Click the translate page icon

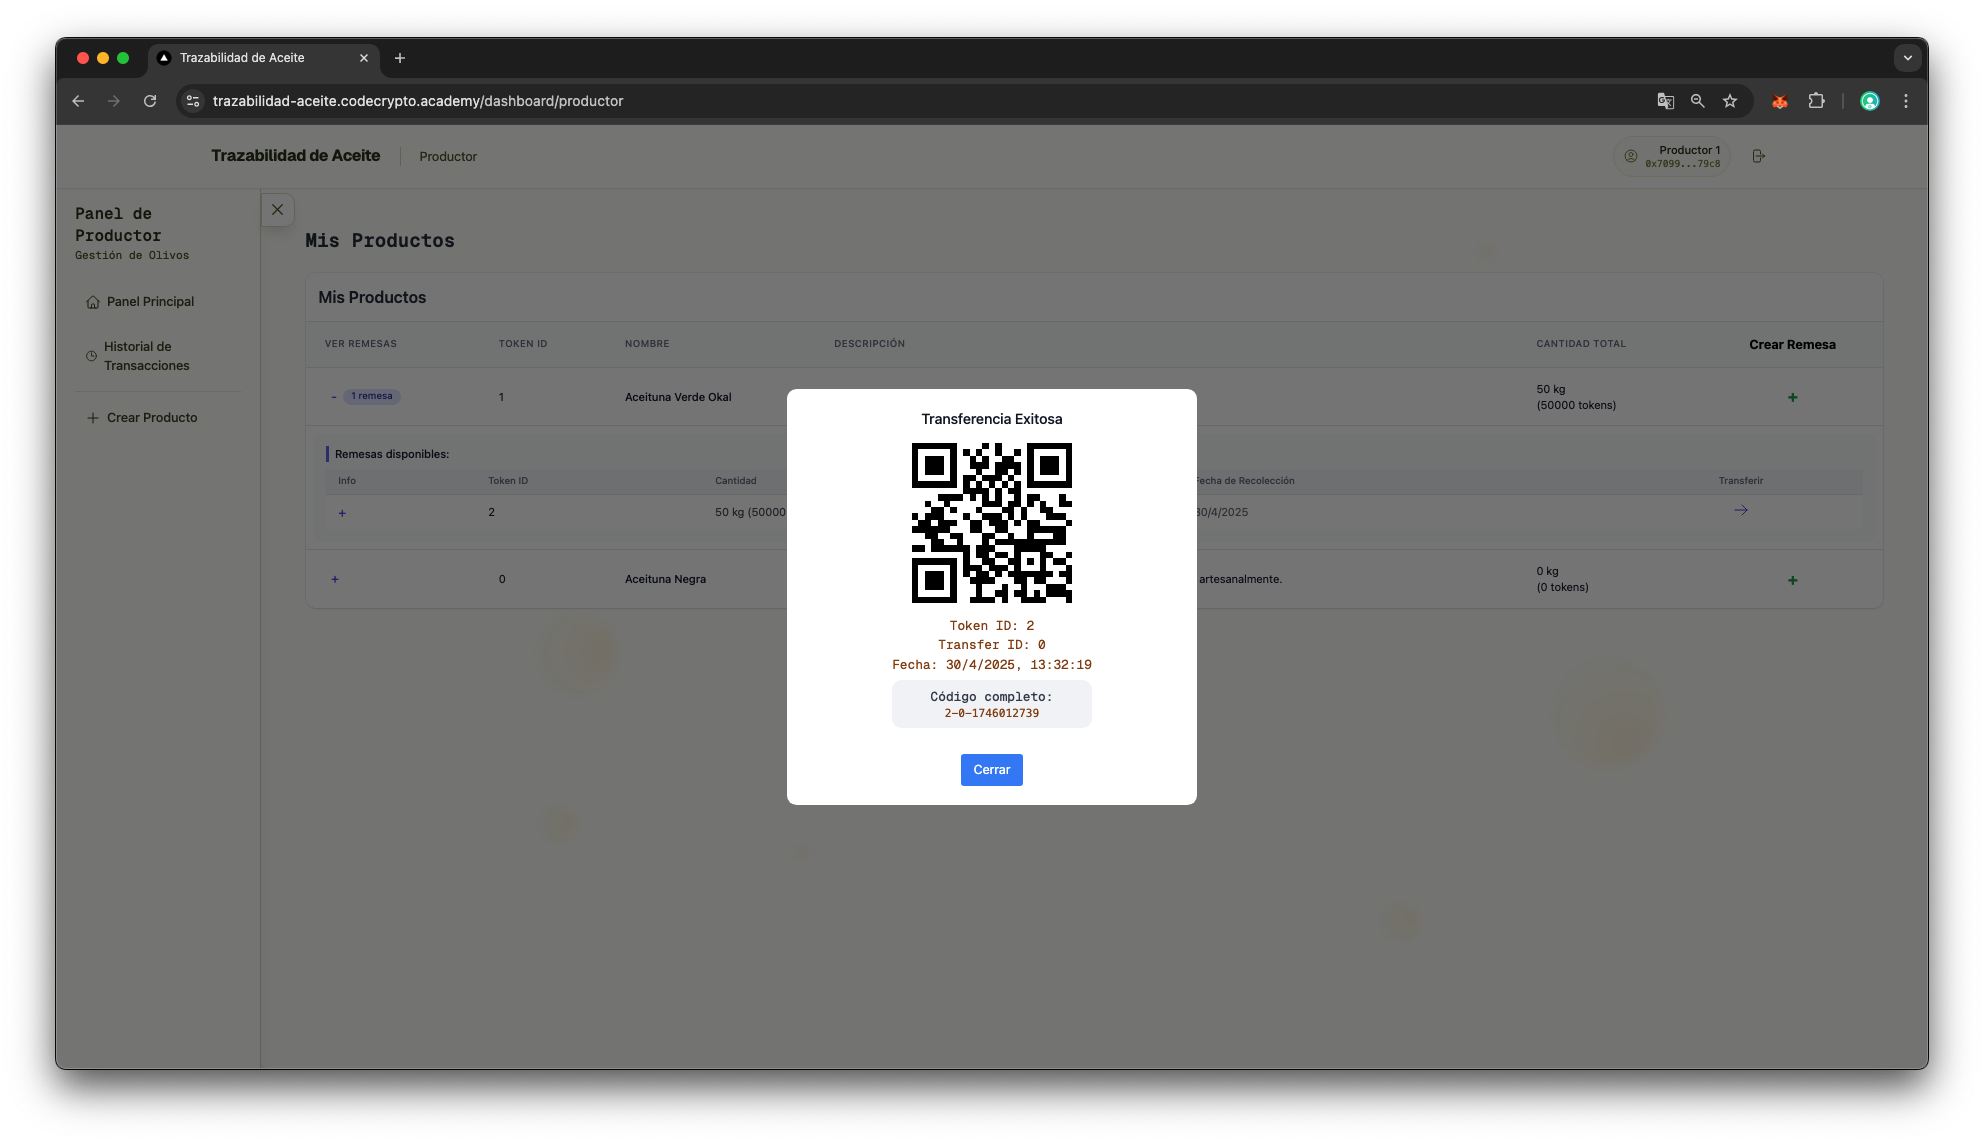point(1665,101)
